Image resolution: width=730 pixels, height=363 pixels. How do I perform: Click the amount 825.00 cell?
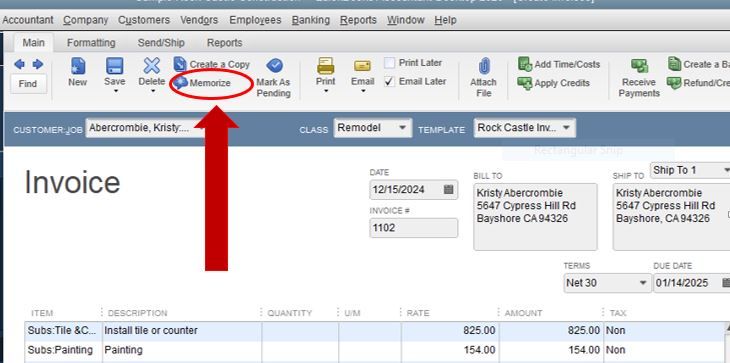[x=551, y=331]
